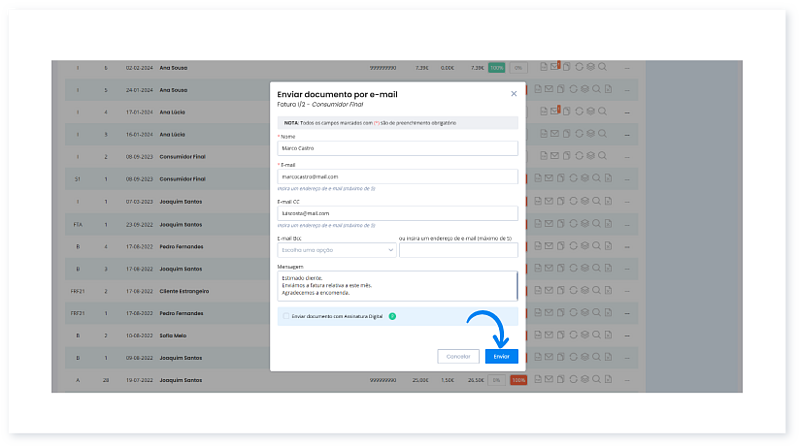
Task: Open the more options dots in the top row
Action: coord(627,67)
